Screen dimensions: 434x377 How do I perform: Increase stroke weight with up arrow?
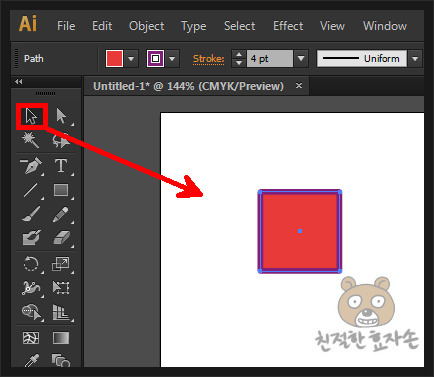click(x=239, y=55)
